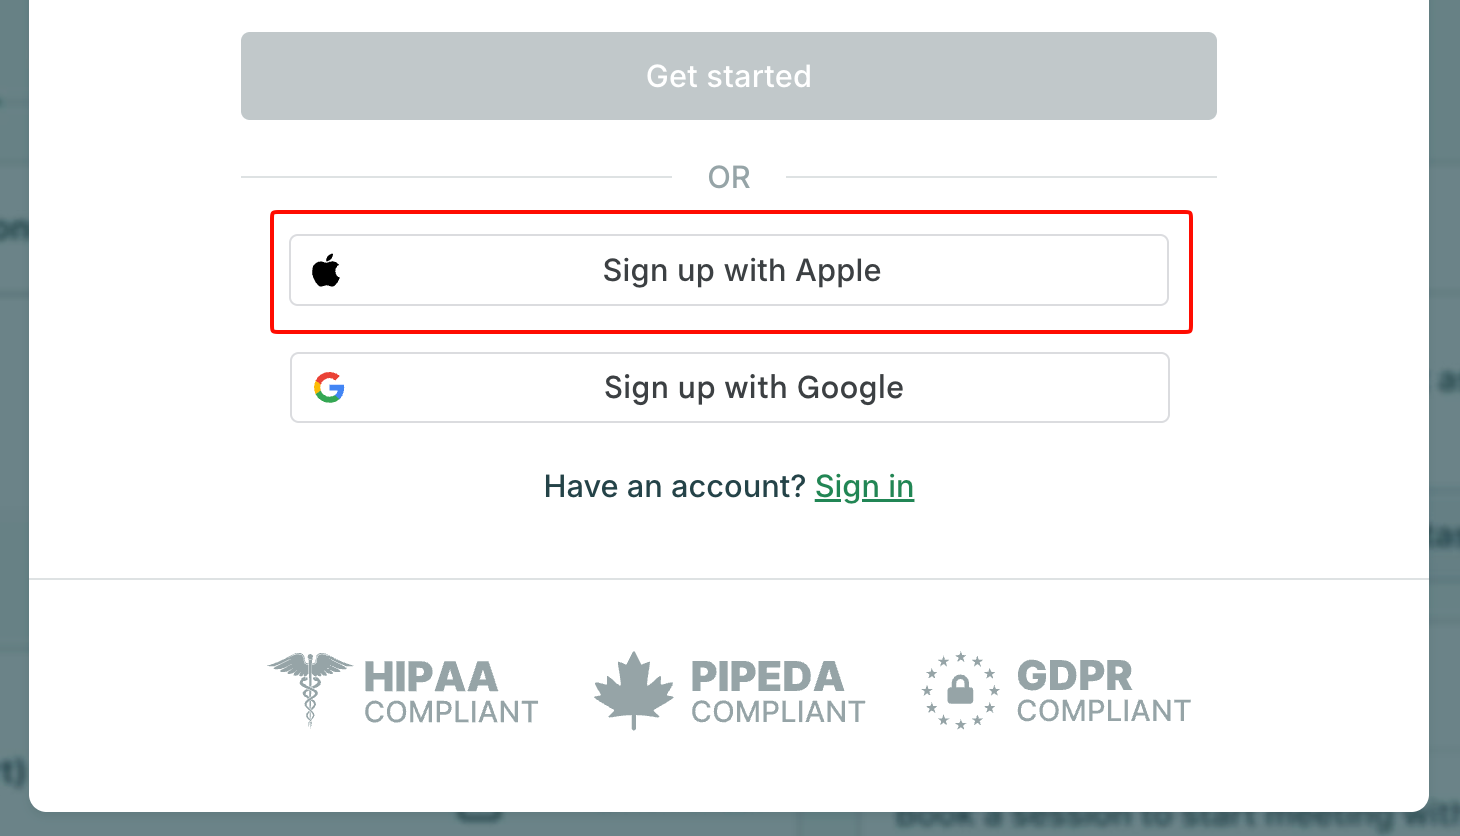Click the HIPAA caduceus emblem
The image size is (1460, 836).
tap(310, 688)
